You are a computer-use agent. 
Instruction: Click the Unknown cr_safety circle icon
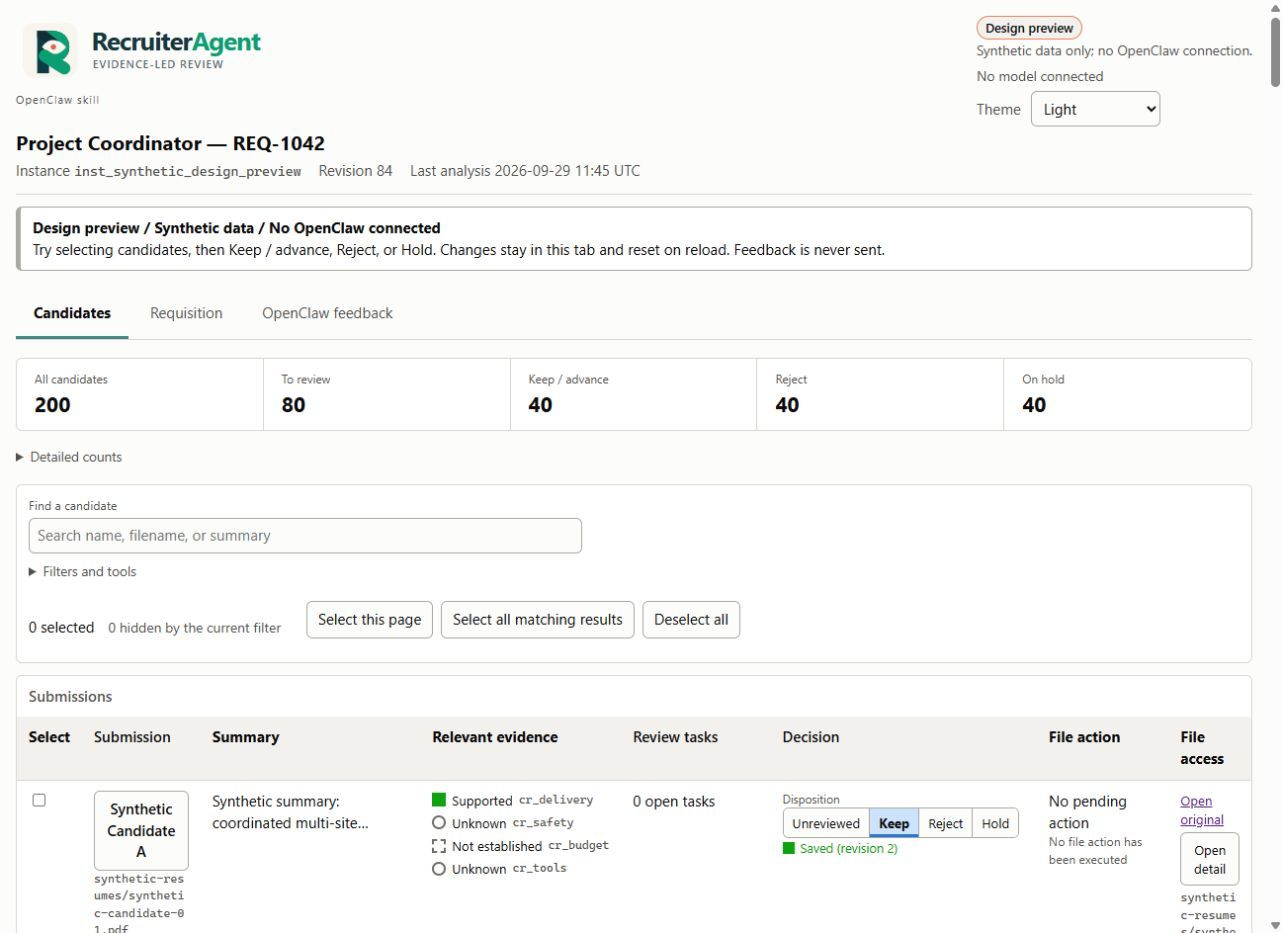pyautogui.click(x=439, y=823)
